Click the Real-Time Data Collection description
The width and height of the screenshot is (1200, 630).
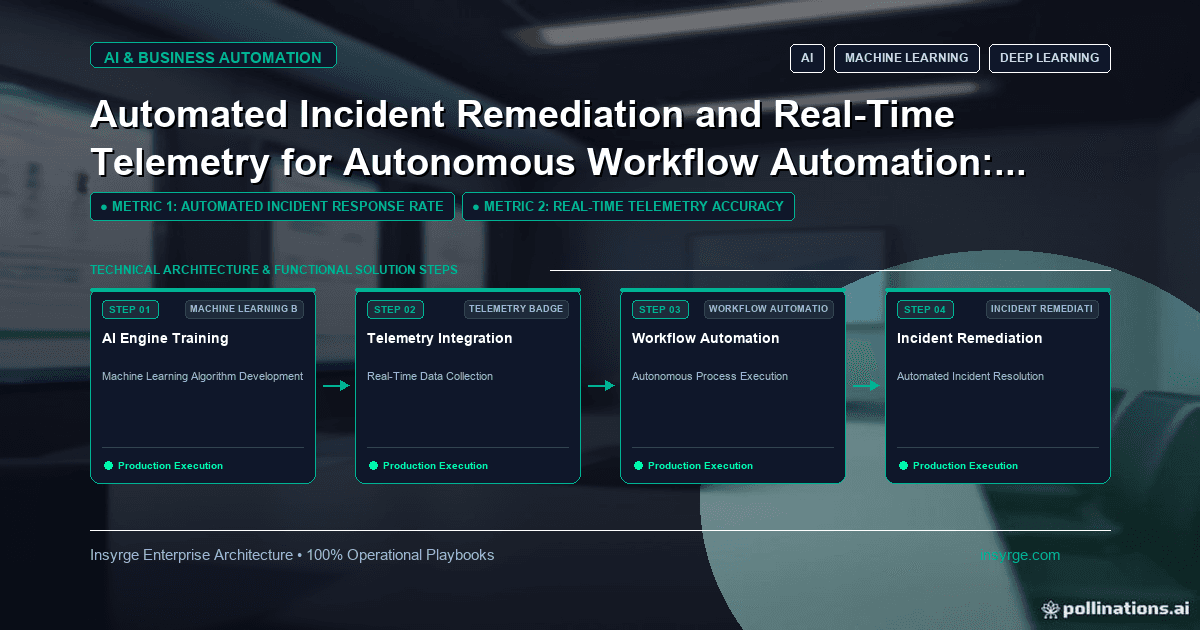pyautogui.click(x=430, y=376)
